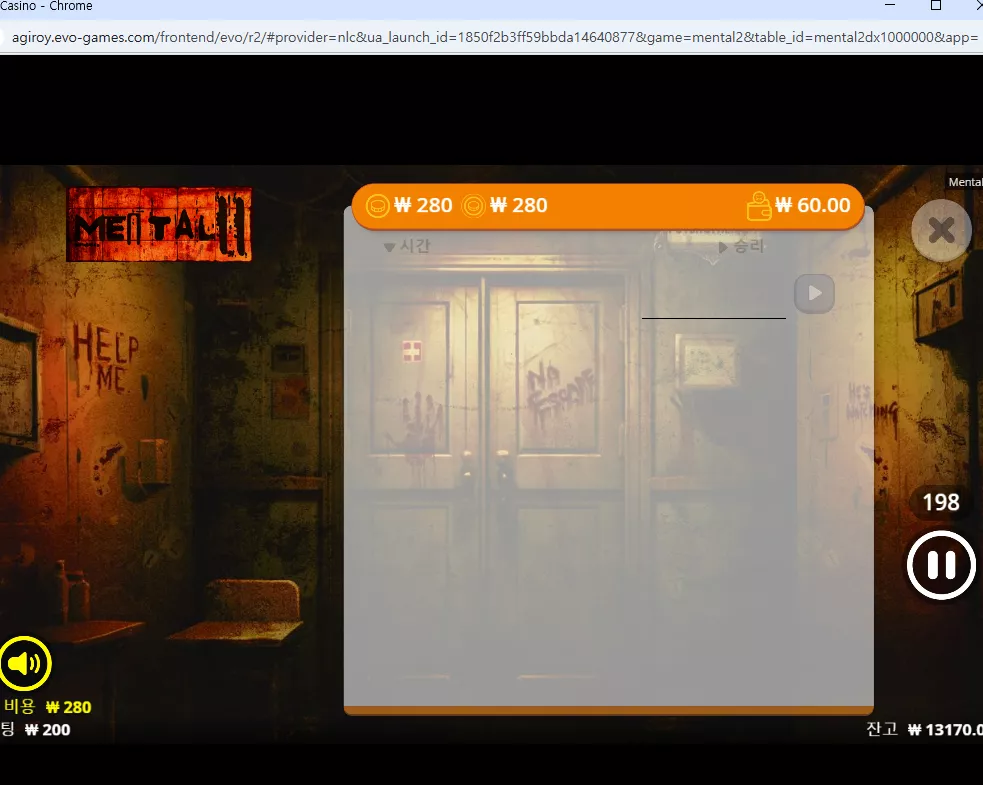Maximize the Chrome window
The width and height of the screenshot is (983, 785).
pyautogui.click(x=935, y=6)
